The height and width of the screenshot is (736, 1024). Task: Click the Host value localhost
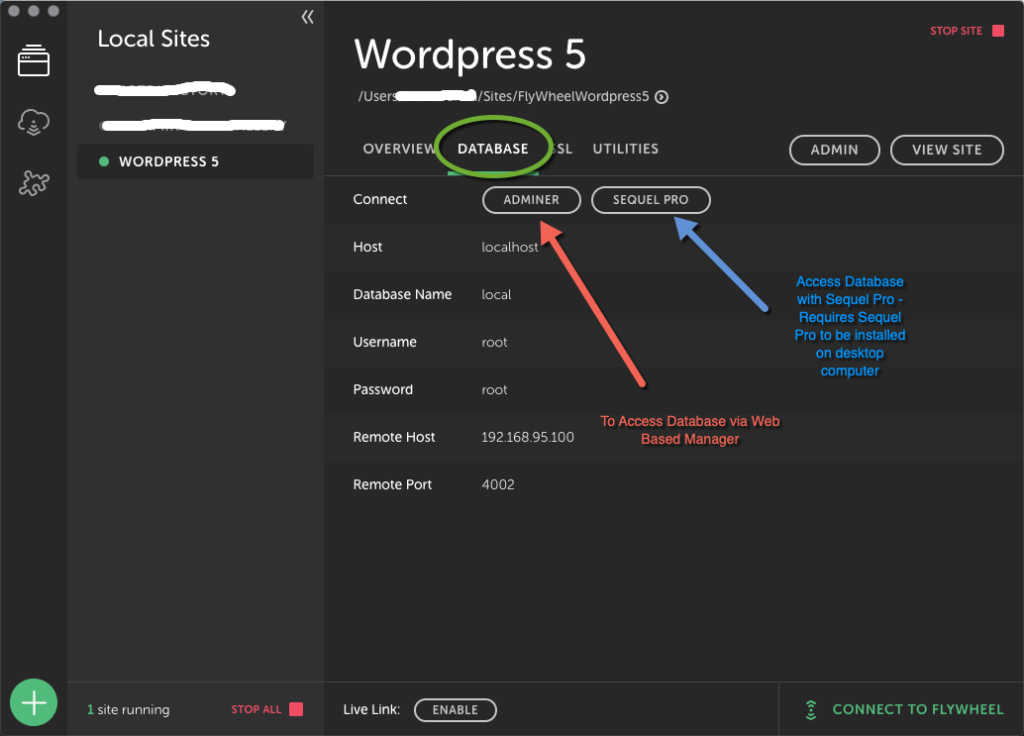coord(510,247)
